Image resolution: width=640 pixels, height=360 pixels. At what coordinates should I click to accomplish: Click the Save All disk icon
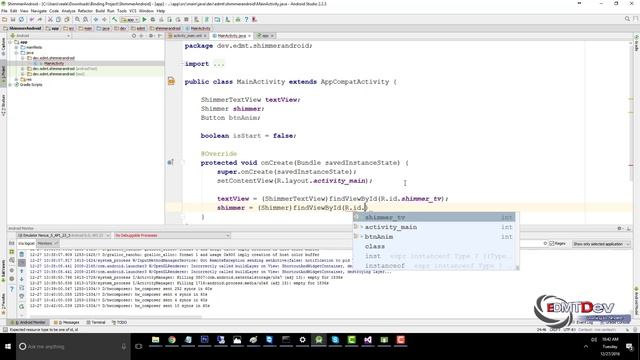(x=13, y=20)
